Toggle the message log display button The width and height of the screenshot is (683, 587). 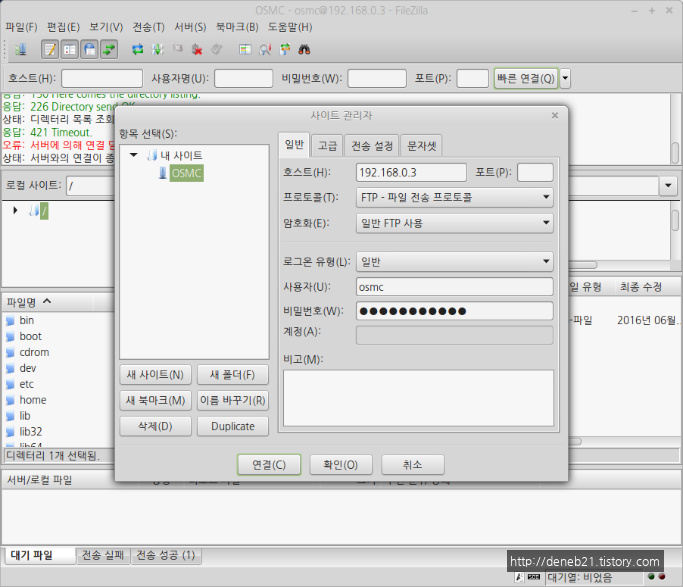50,49
